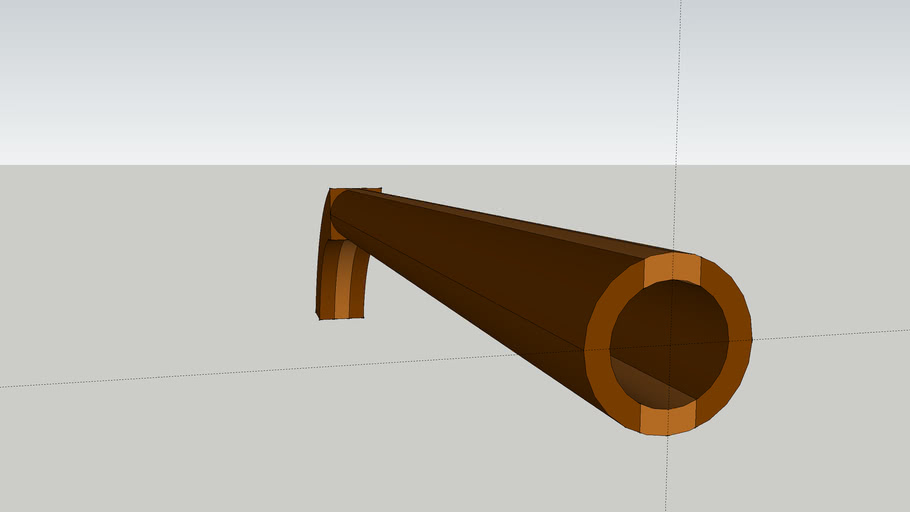910x512 pixels.
Task: Click the bottom end of the curved bracket
Action: 340,318
